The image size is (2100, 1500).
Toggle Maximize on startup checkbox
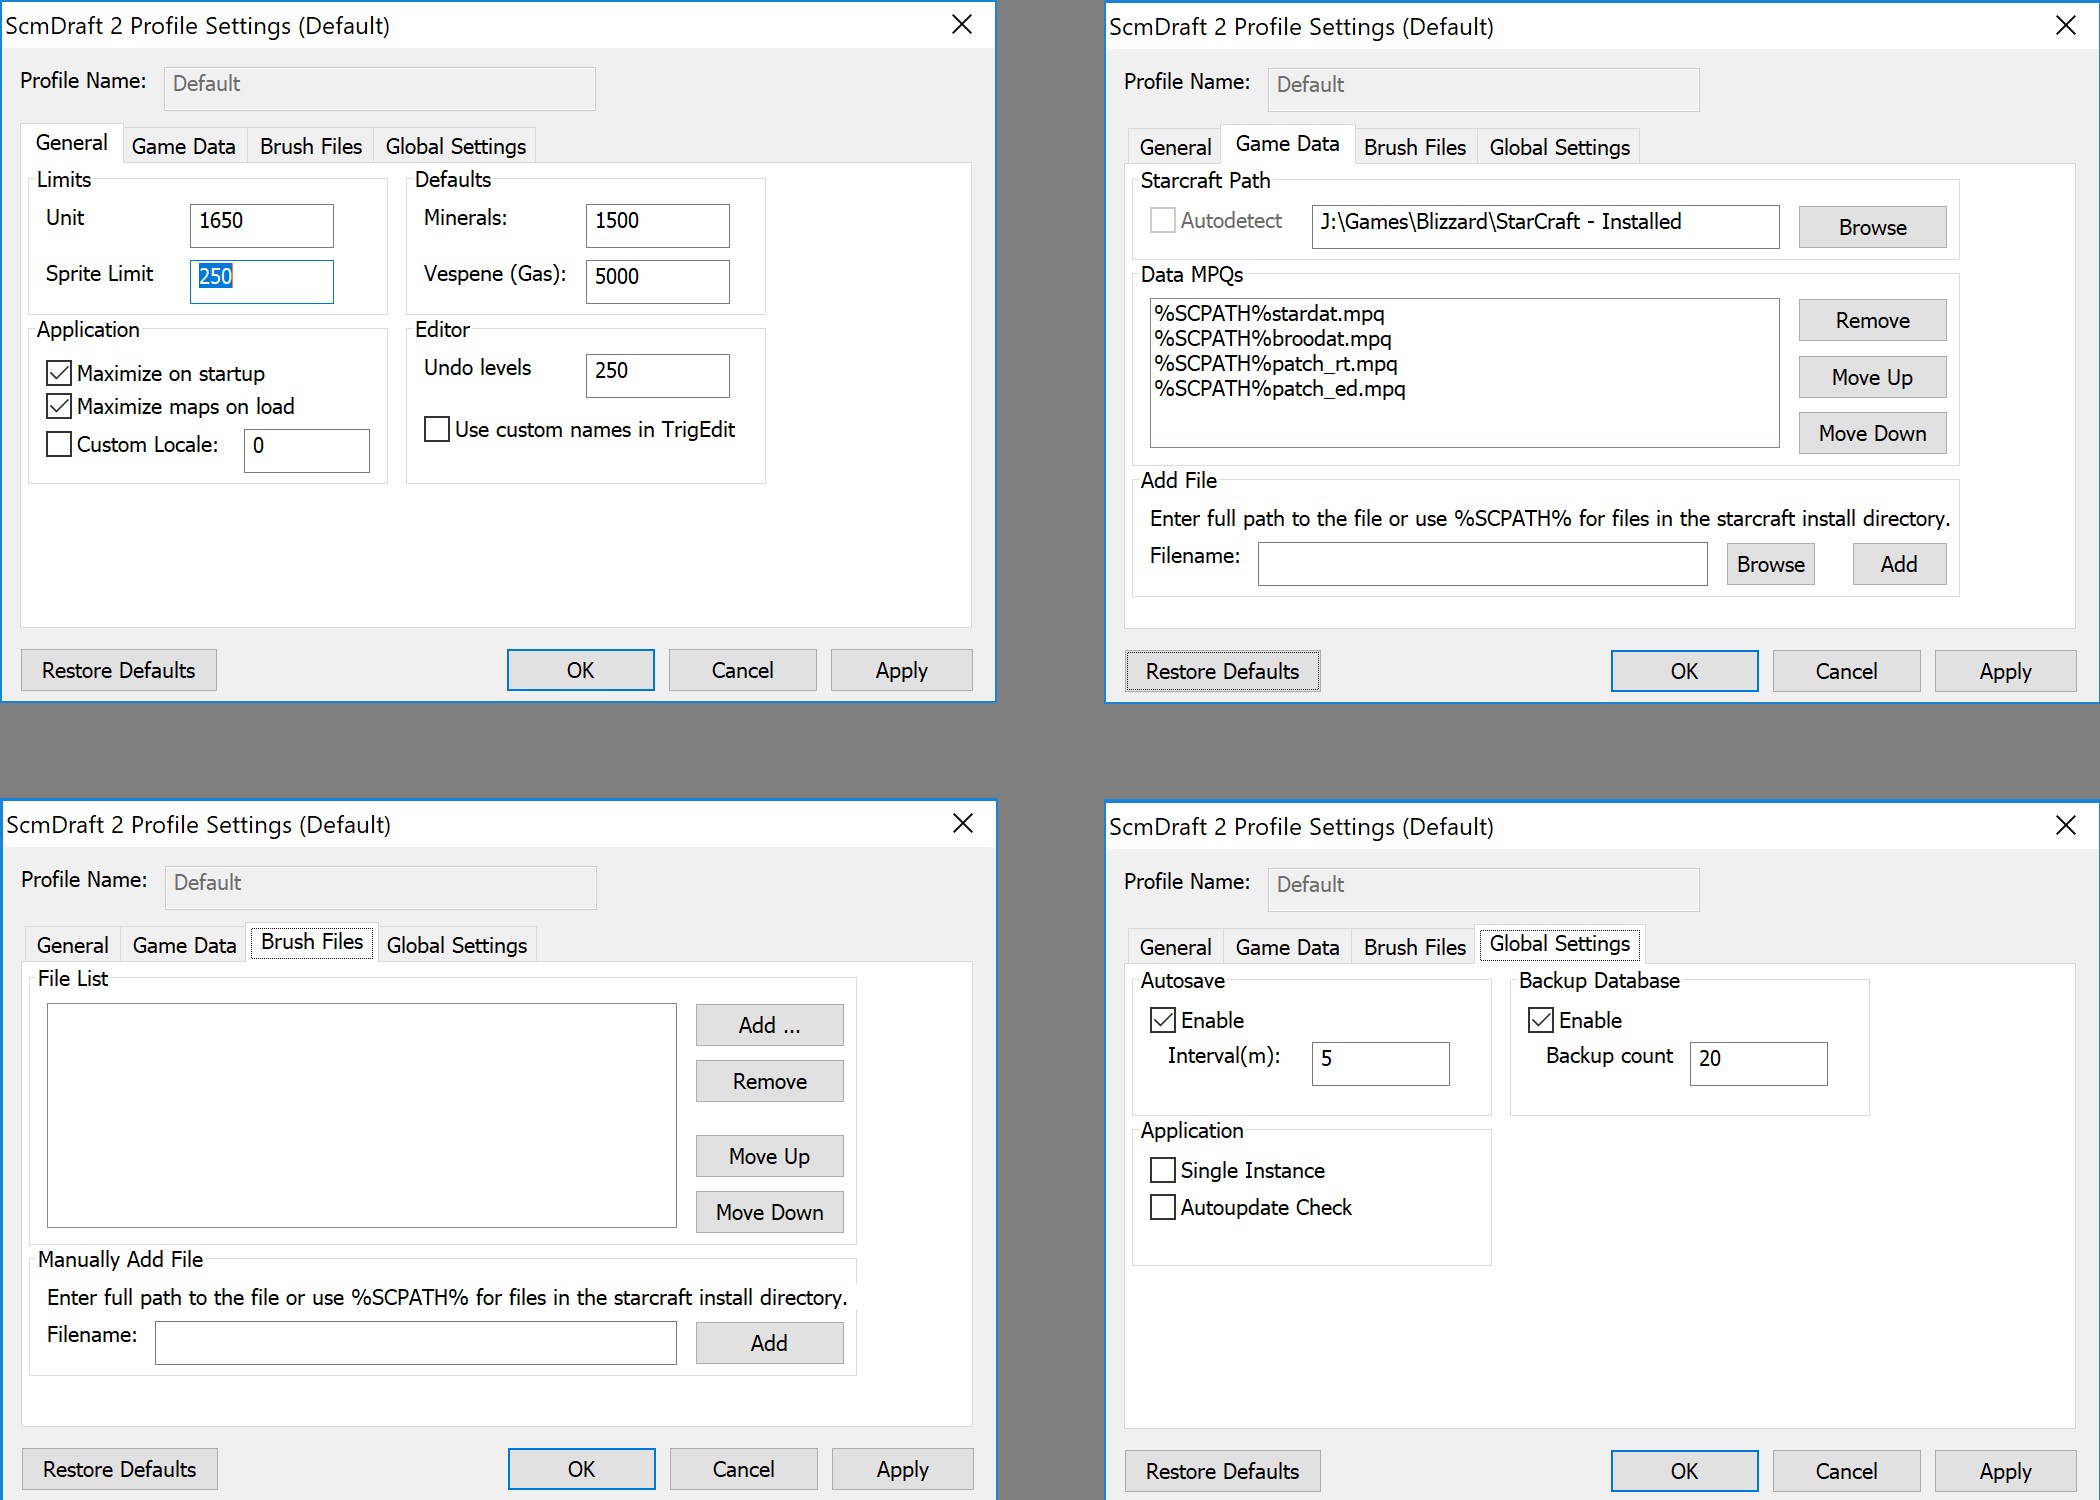click(59, 374)
